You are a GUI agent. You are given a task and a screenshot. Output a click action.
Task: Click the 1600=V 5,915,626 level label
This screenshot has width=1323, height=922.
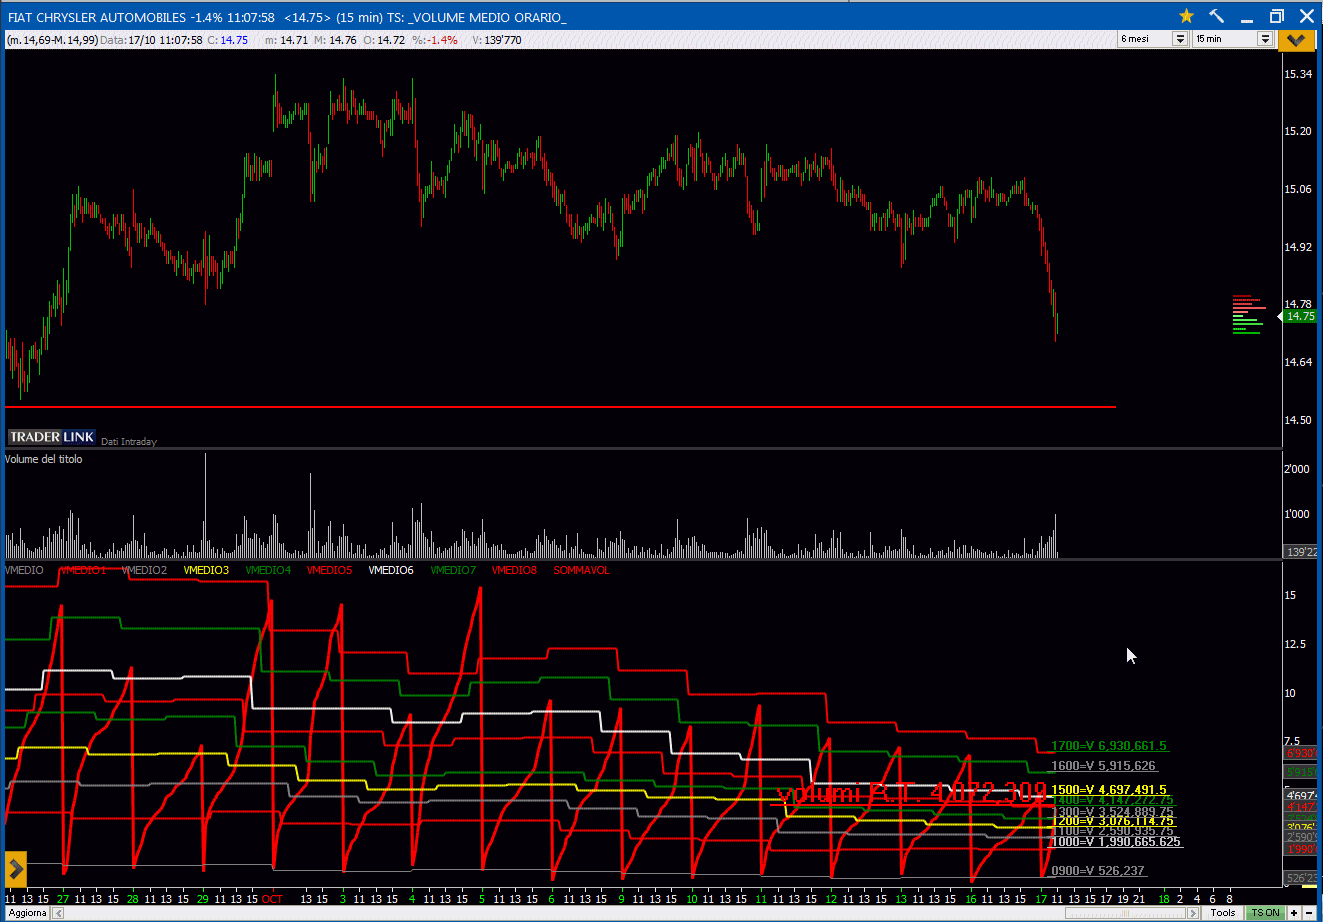(1103, 766)
